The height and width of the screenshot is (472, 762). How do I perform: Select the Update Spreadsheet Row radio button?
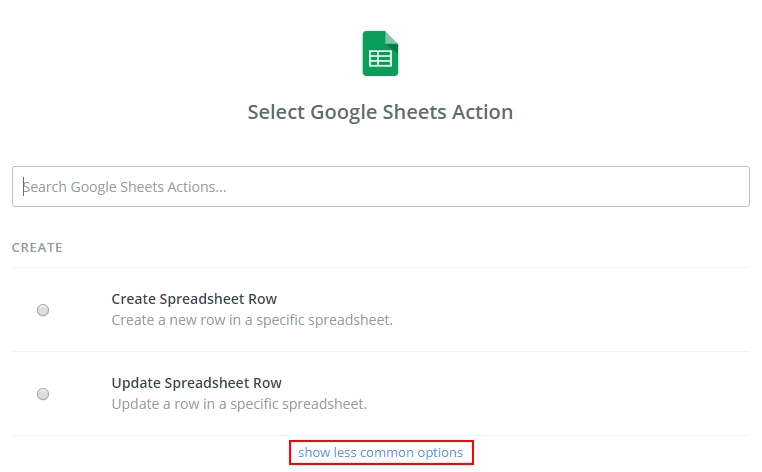click(43, 394)
